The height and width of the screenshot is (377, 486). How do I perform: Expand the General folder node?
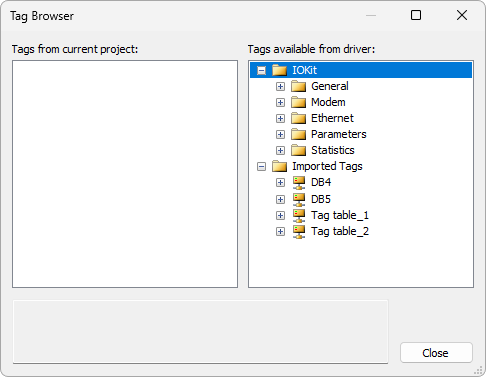point(280,86)
